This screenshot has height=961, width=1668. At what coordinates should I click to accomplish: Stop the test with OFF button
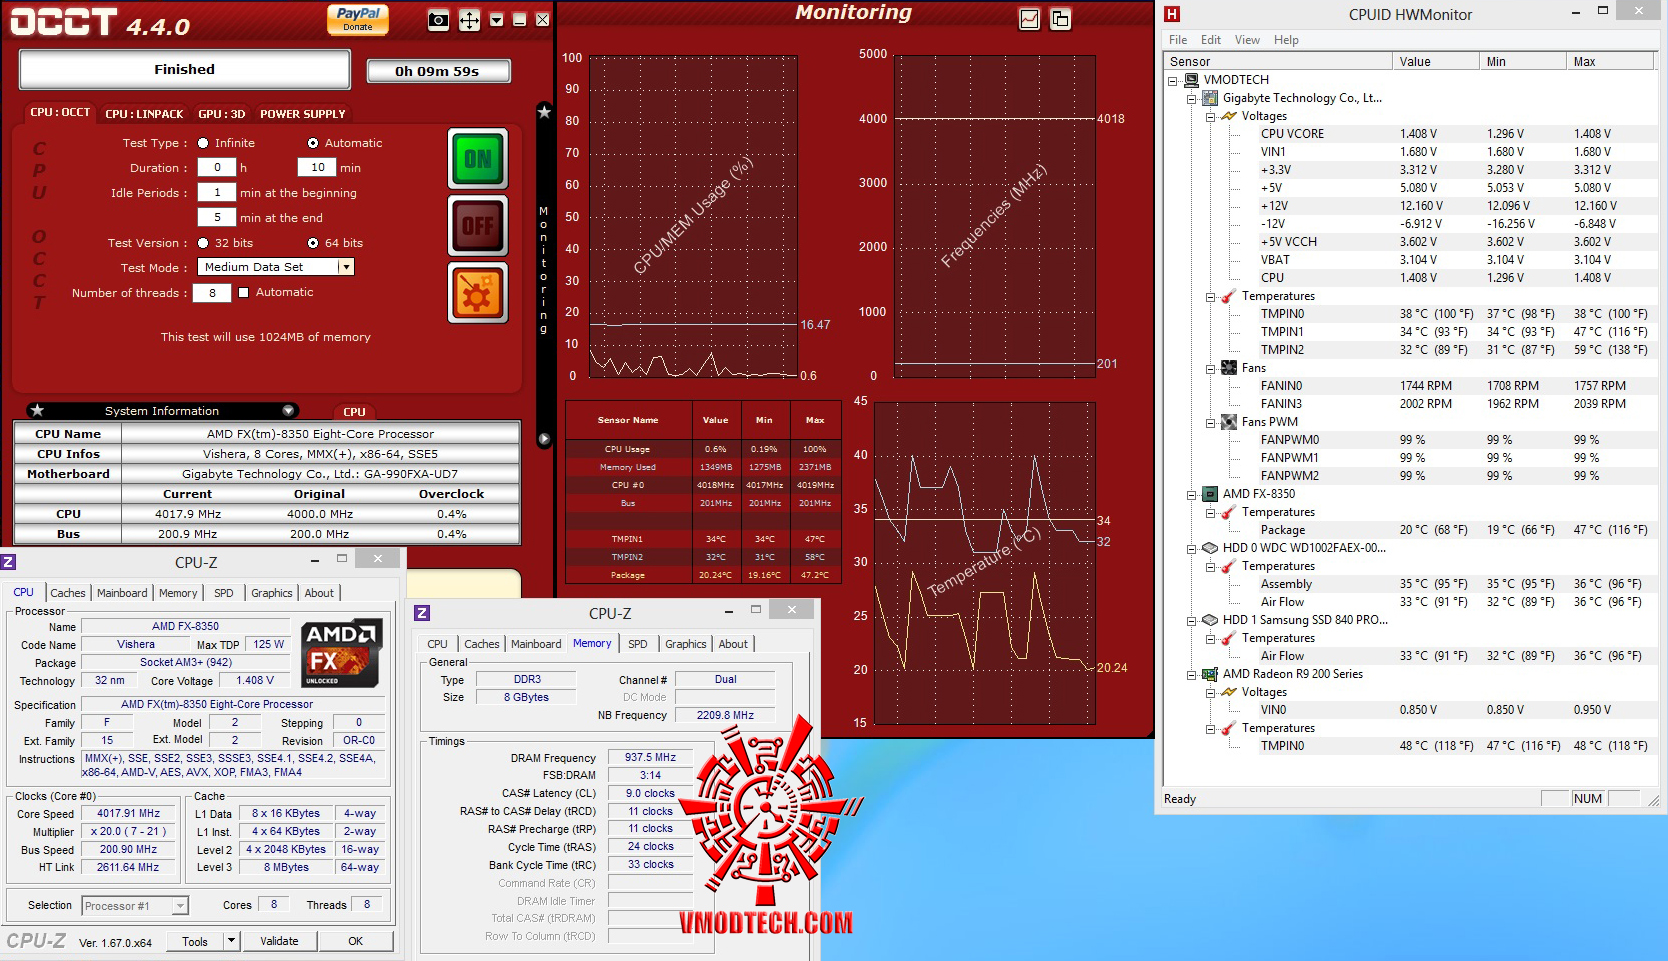pyautogui.click(x=478, y=226)
